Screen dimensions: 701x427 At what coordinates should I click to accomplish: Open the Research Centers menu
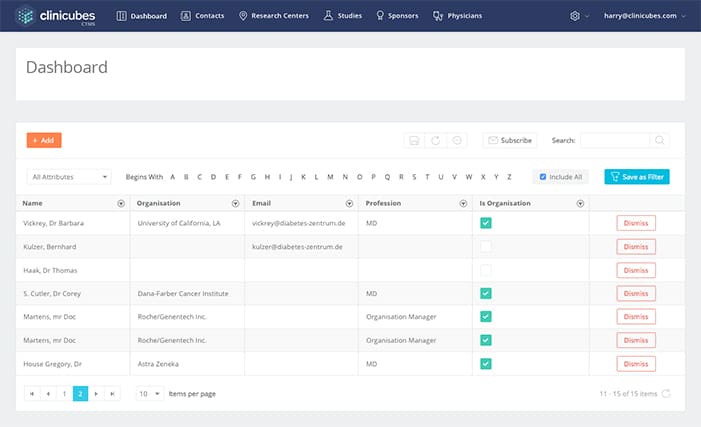275,16
